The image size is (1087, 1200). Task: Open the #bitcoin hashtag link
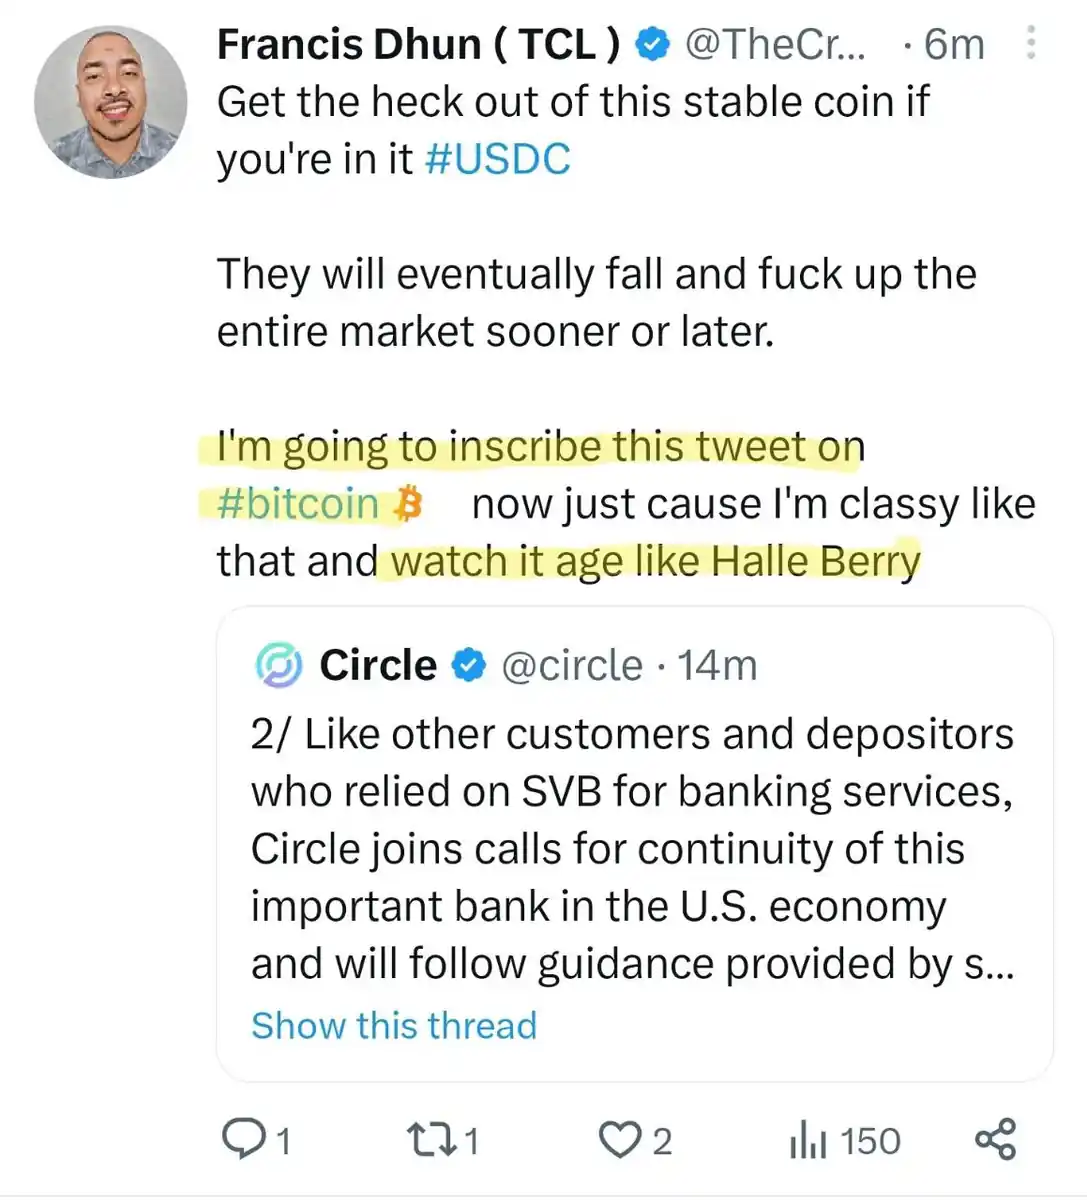298,503
